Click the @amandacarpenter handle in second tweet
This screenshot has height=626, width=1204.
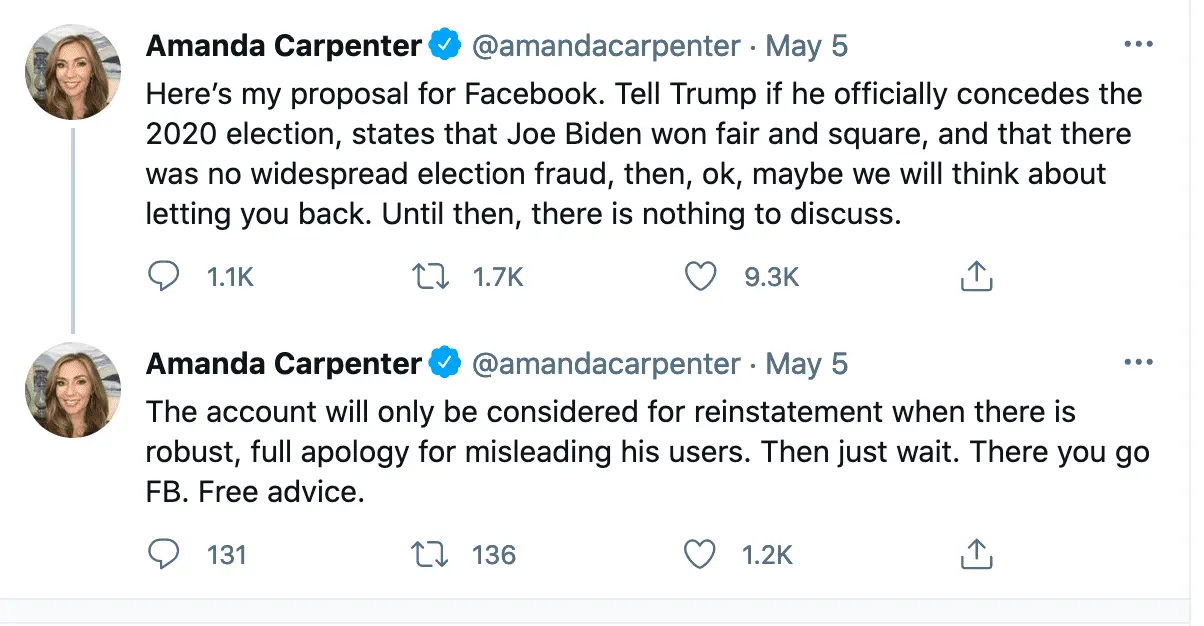(x=606, y=364)
